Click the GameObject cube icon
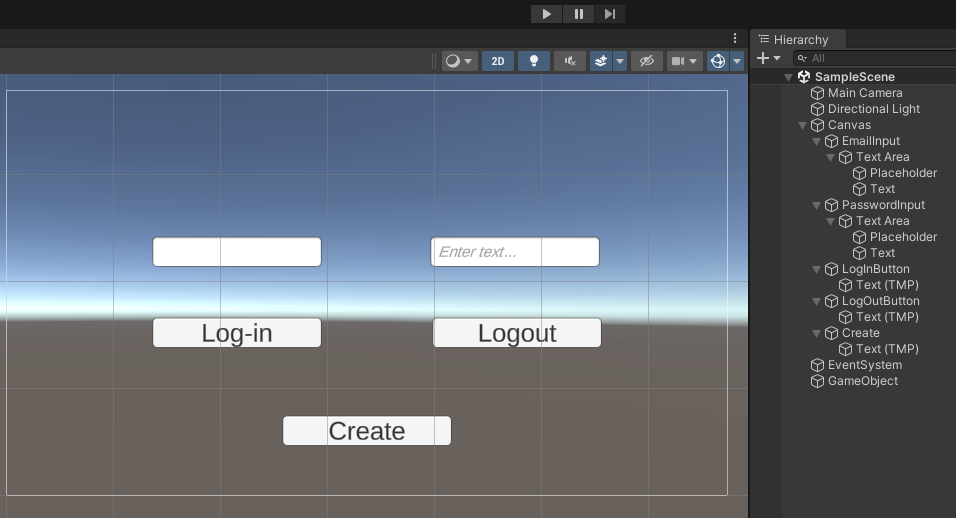 tap(818, 381)
